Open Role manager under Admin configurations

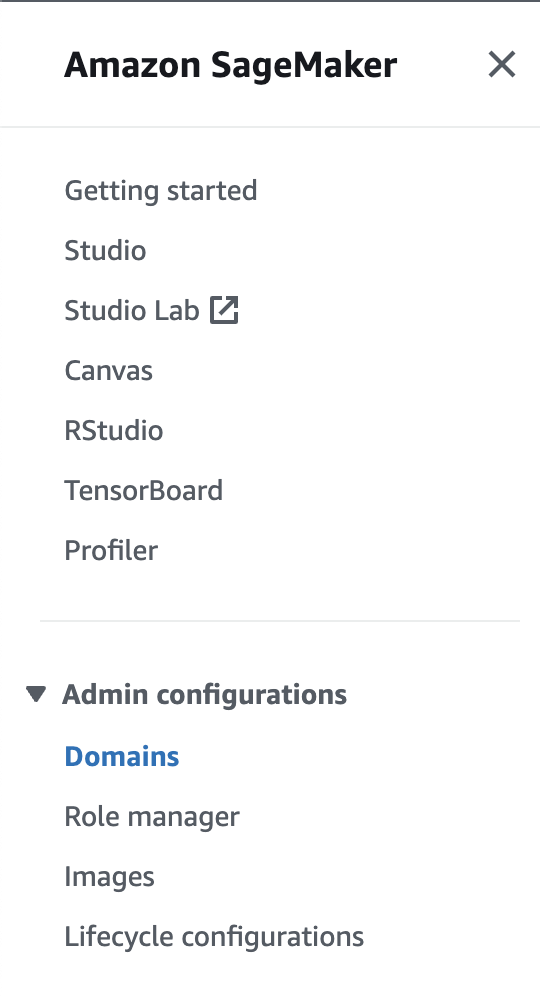152,816
